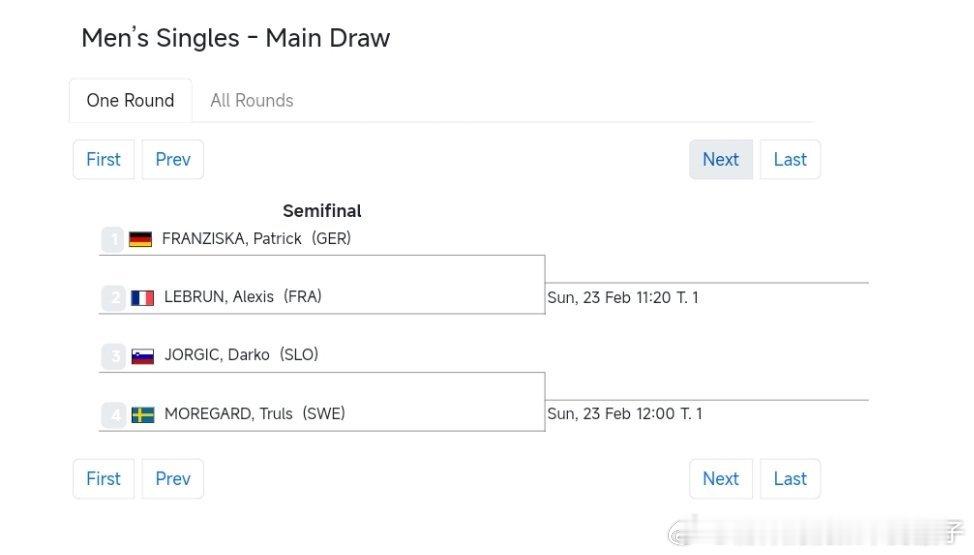The height and width of the screenshot is (555, 974).
Task: Click the French flag icon beside Lebrun
Action: 142,298
